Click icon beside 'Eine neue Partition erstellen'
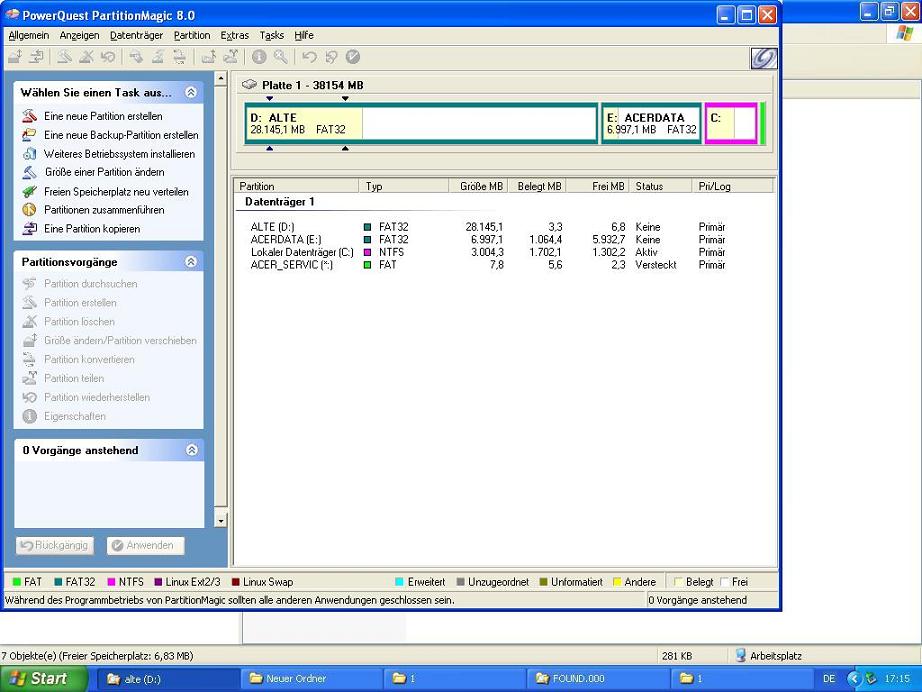 point(29,116)
